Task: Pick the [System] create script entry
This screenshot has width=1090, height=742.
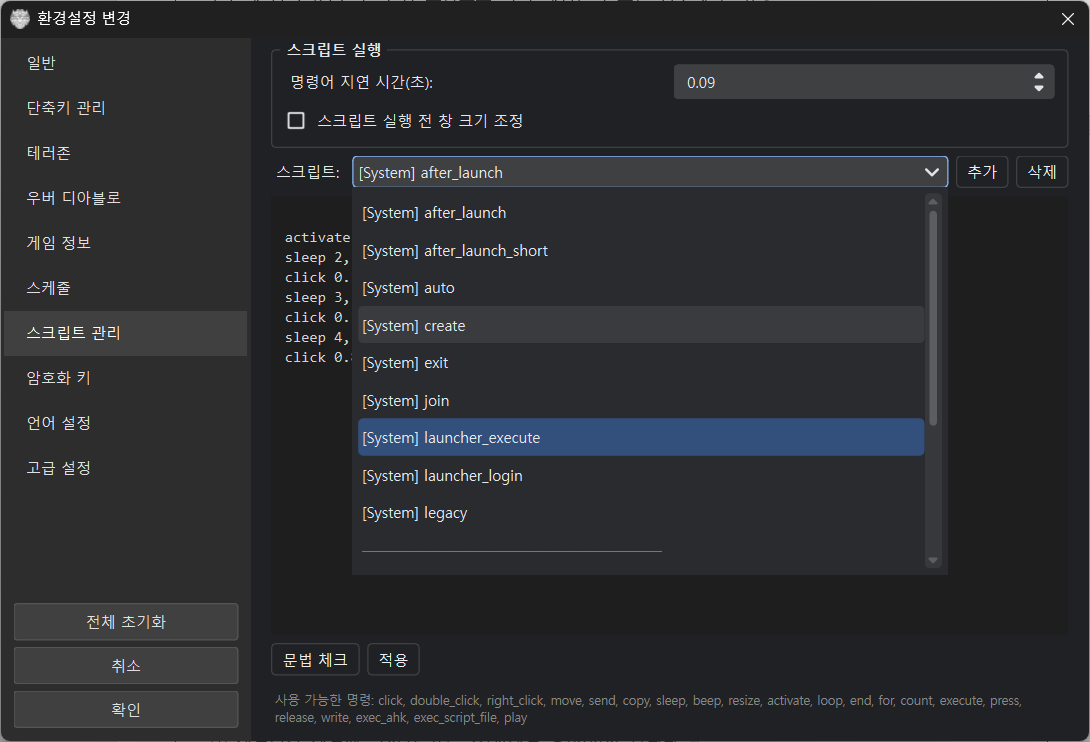Action: [640, 326]
